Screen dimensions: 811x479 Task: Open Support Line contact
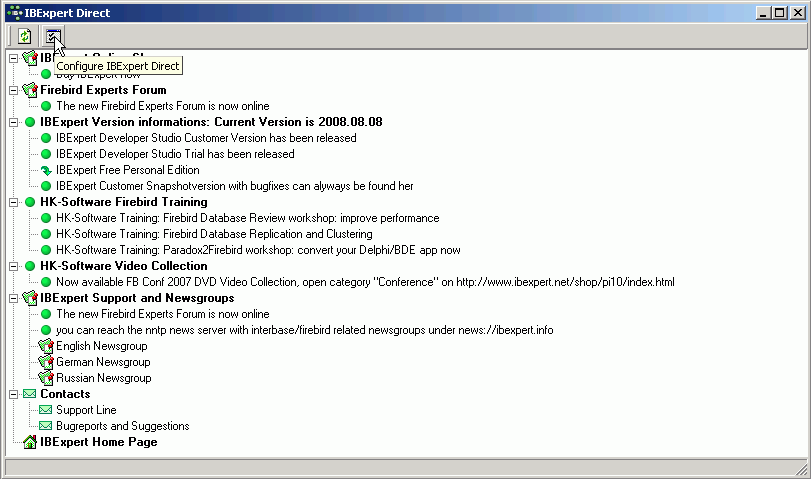86,410
